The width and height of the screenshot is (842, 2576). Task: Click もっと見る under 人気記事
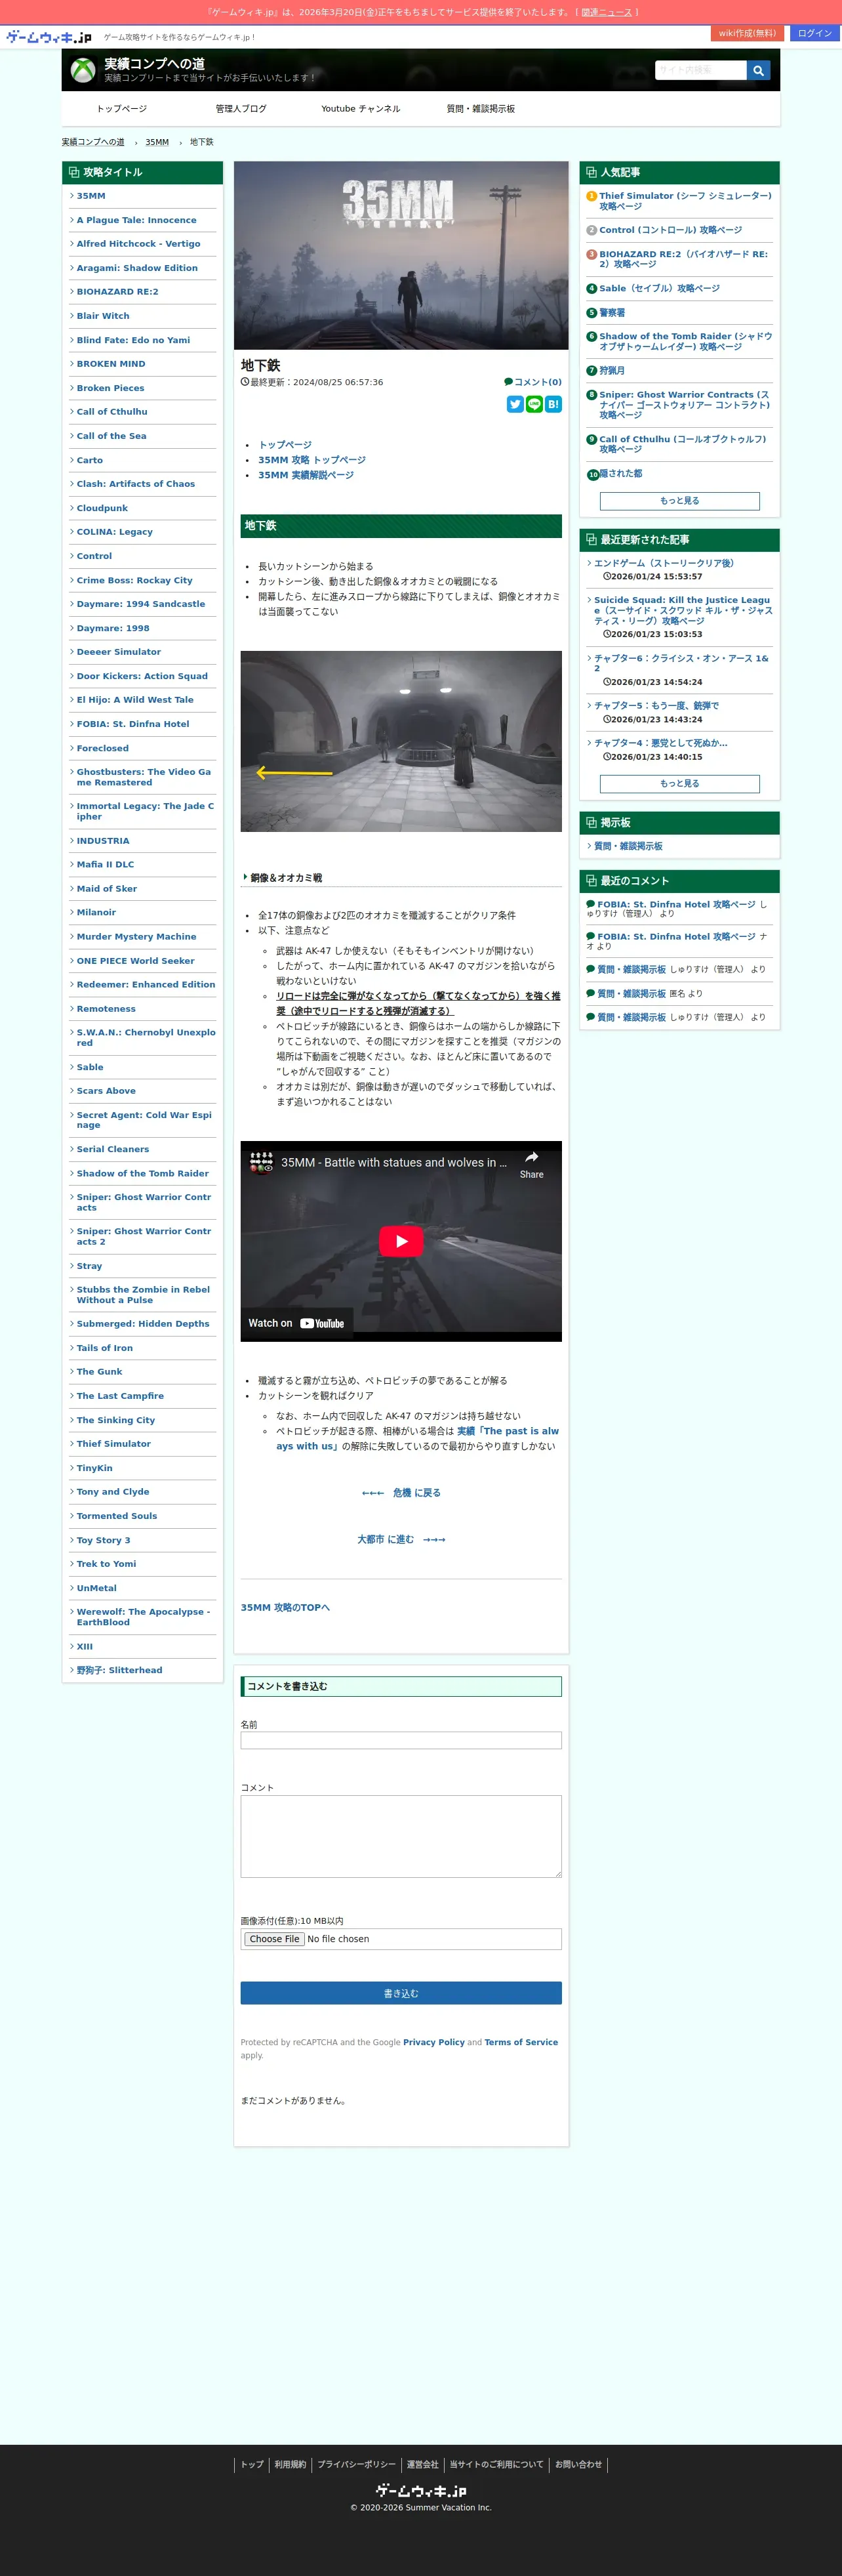(680, 501)
